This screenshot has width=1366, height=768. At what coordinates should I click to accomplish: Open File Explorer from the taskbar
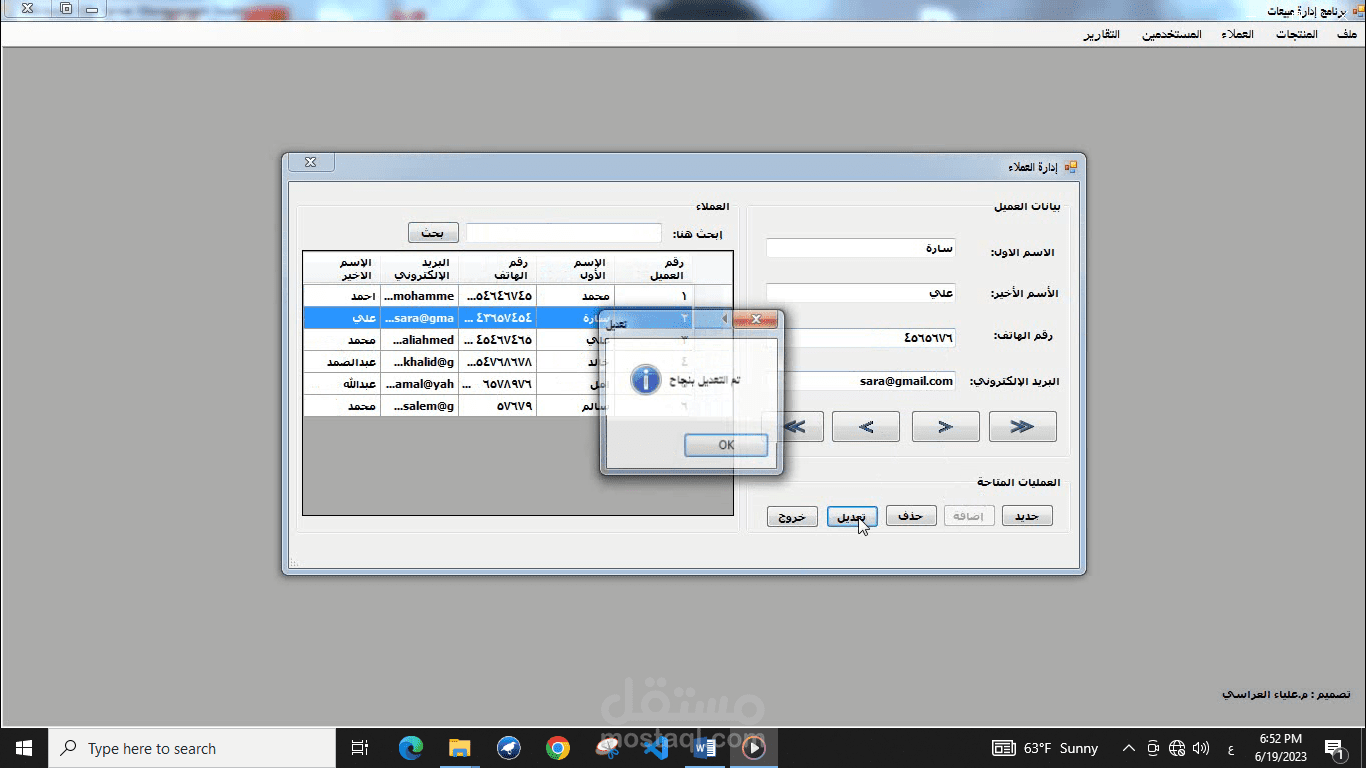pos(459,748)
